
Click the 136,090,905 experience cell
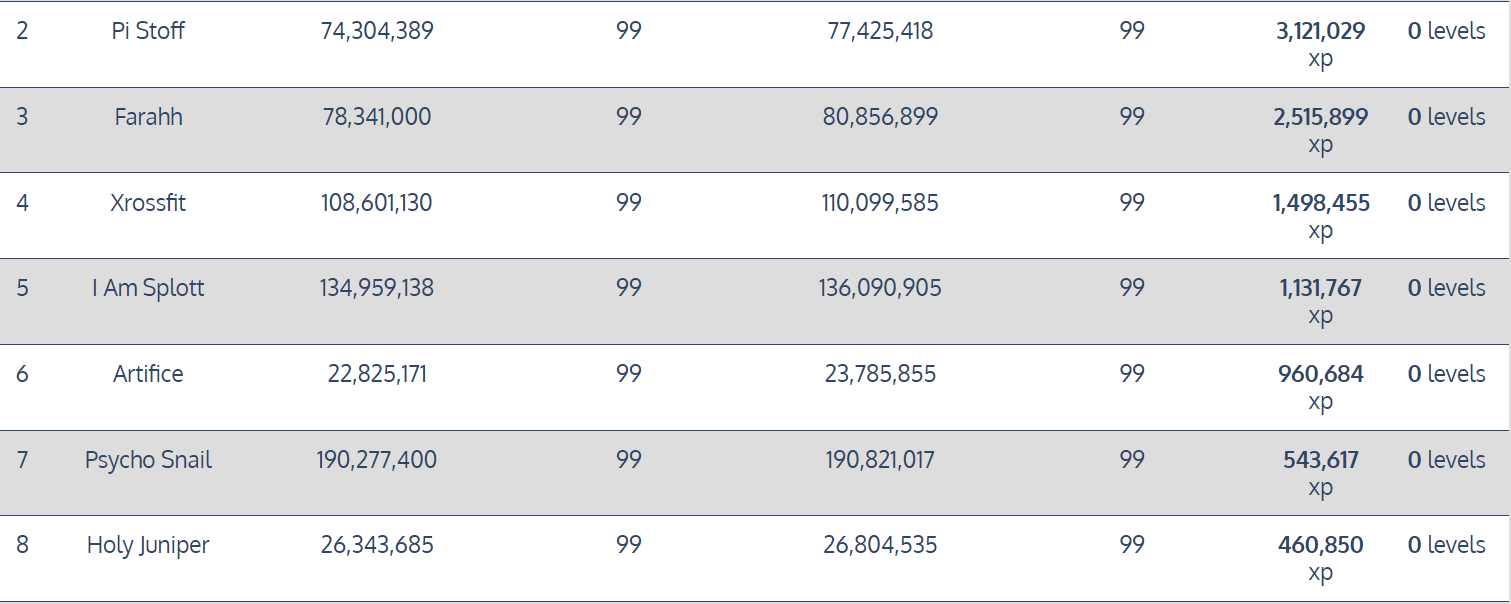pos(880,288)
